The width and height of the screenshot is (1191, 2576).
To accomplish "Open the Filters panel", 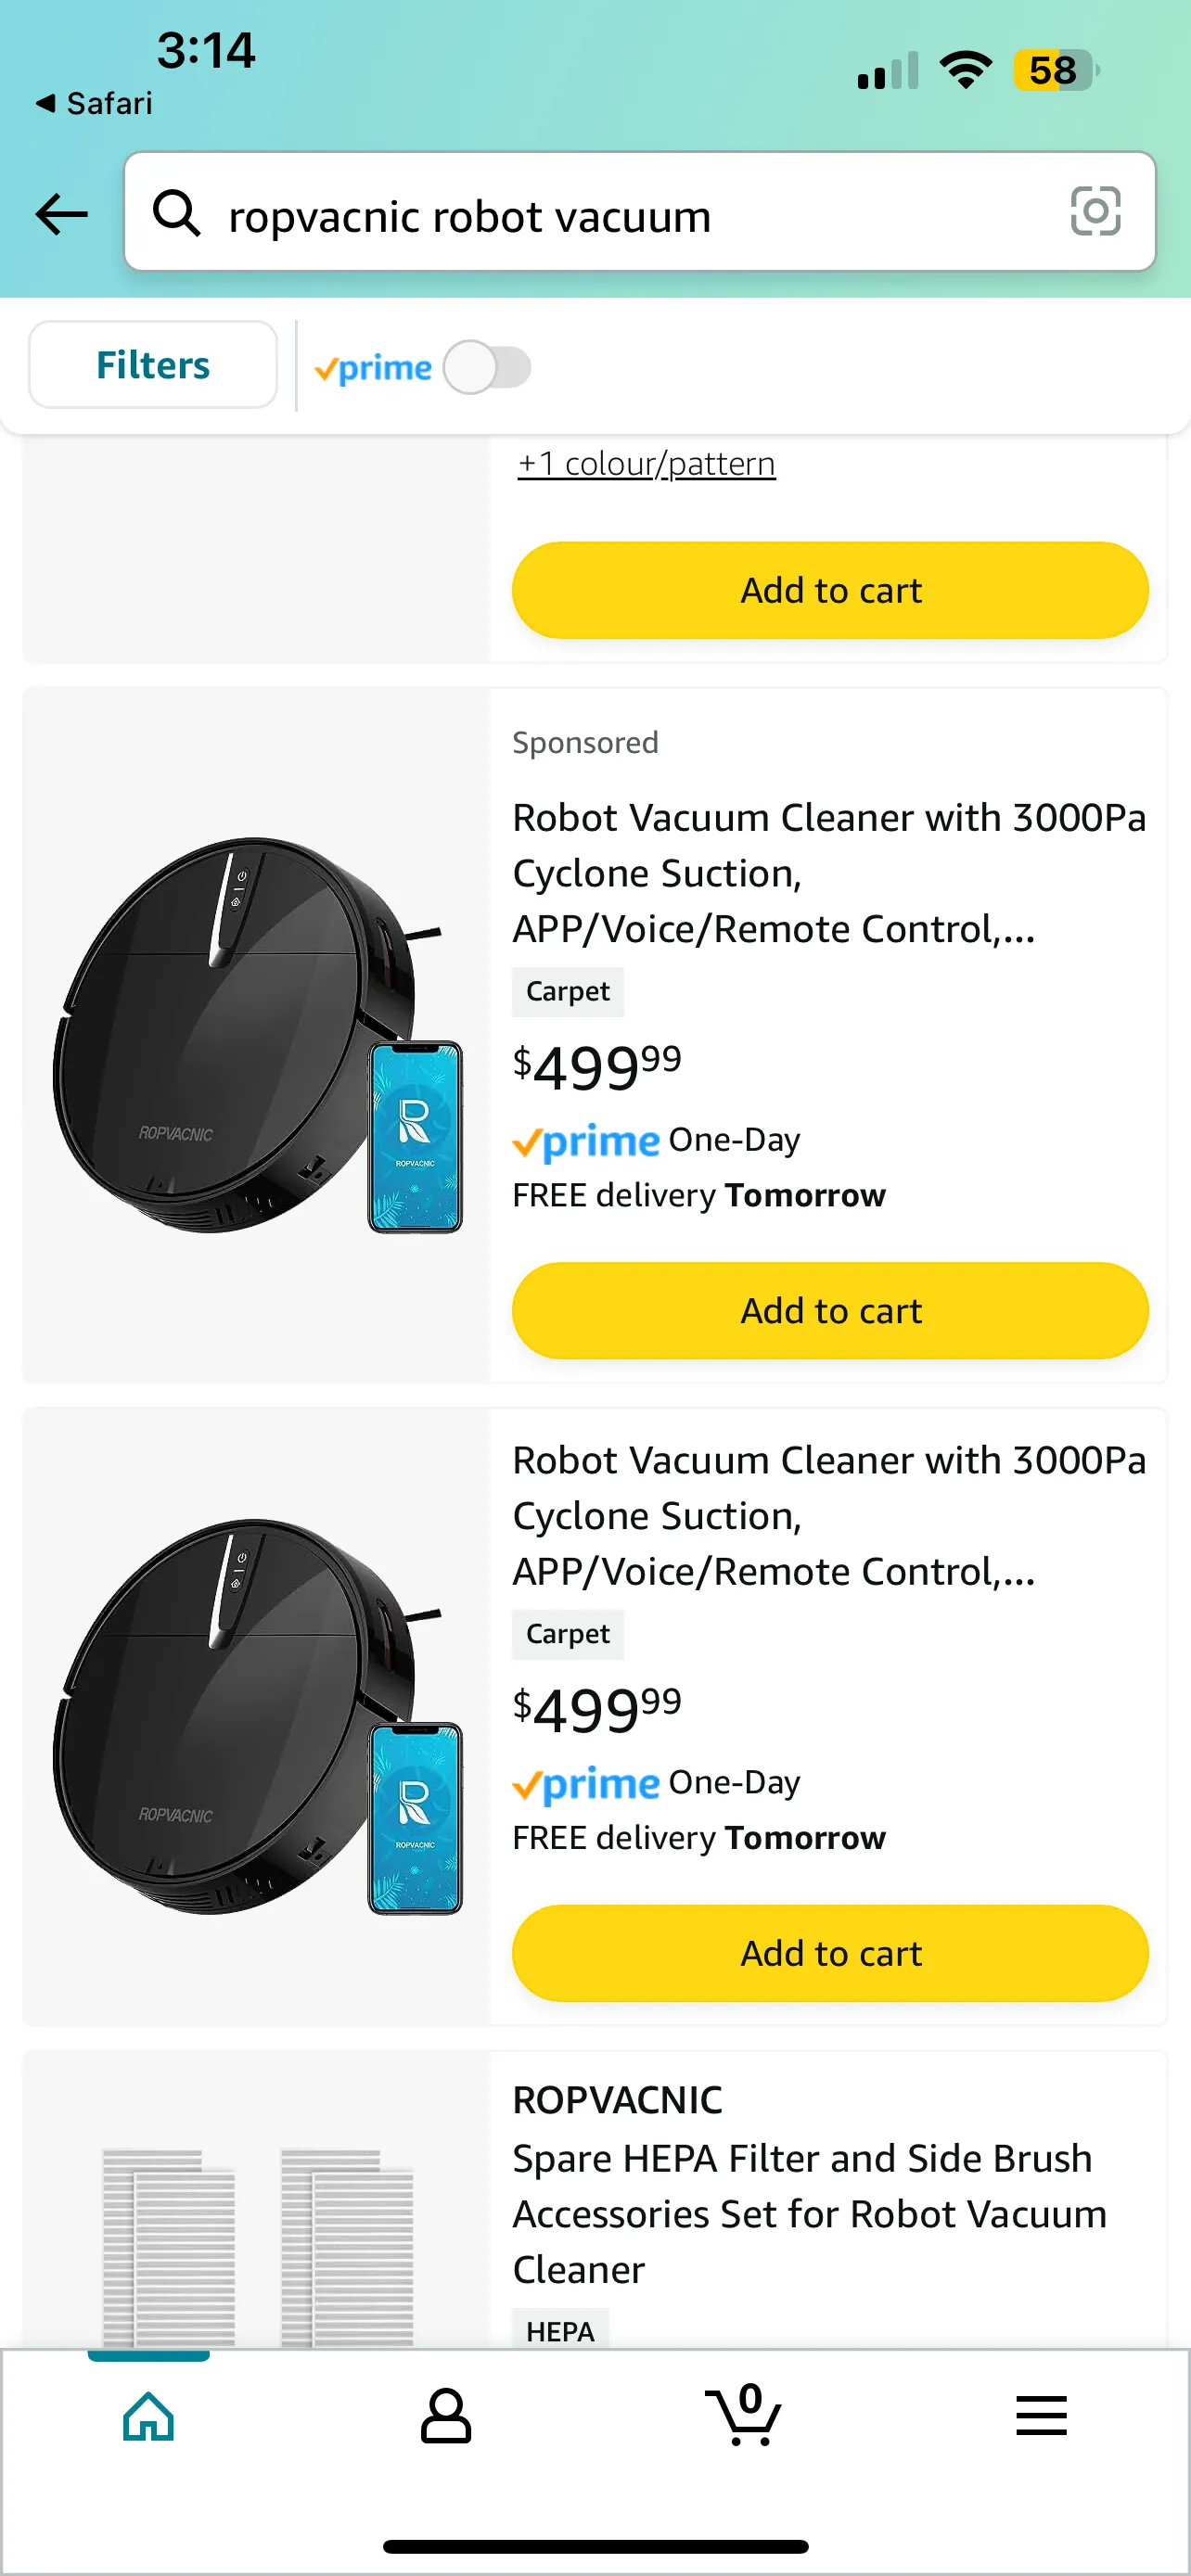I will pyautogui.click(x=153, y=365).
